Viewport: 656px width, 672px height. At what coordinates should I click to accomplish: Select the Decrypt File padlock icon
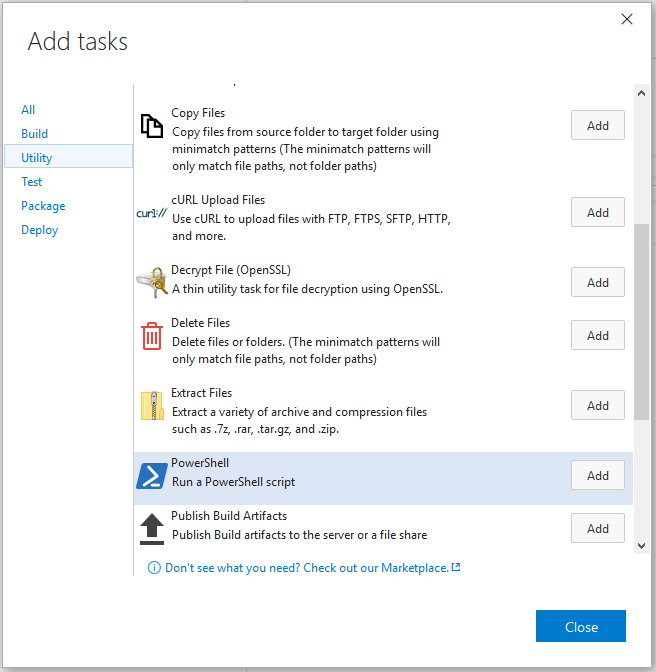pos(152,282)
